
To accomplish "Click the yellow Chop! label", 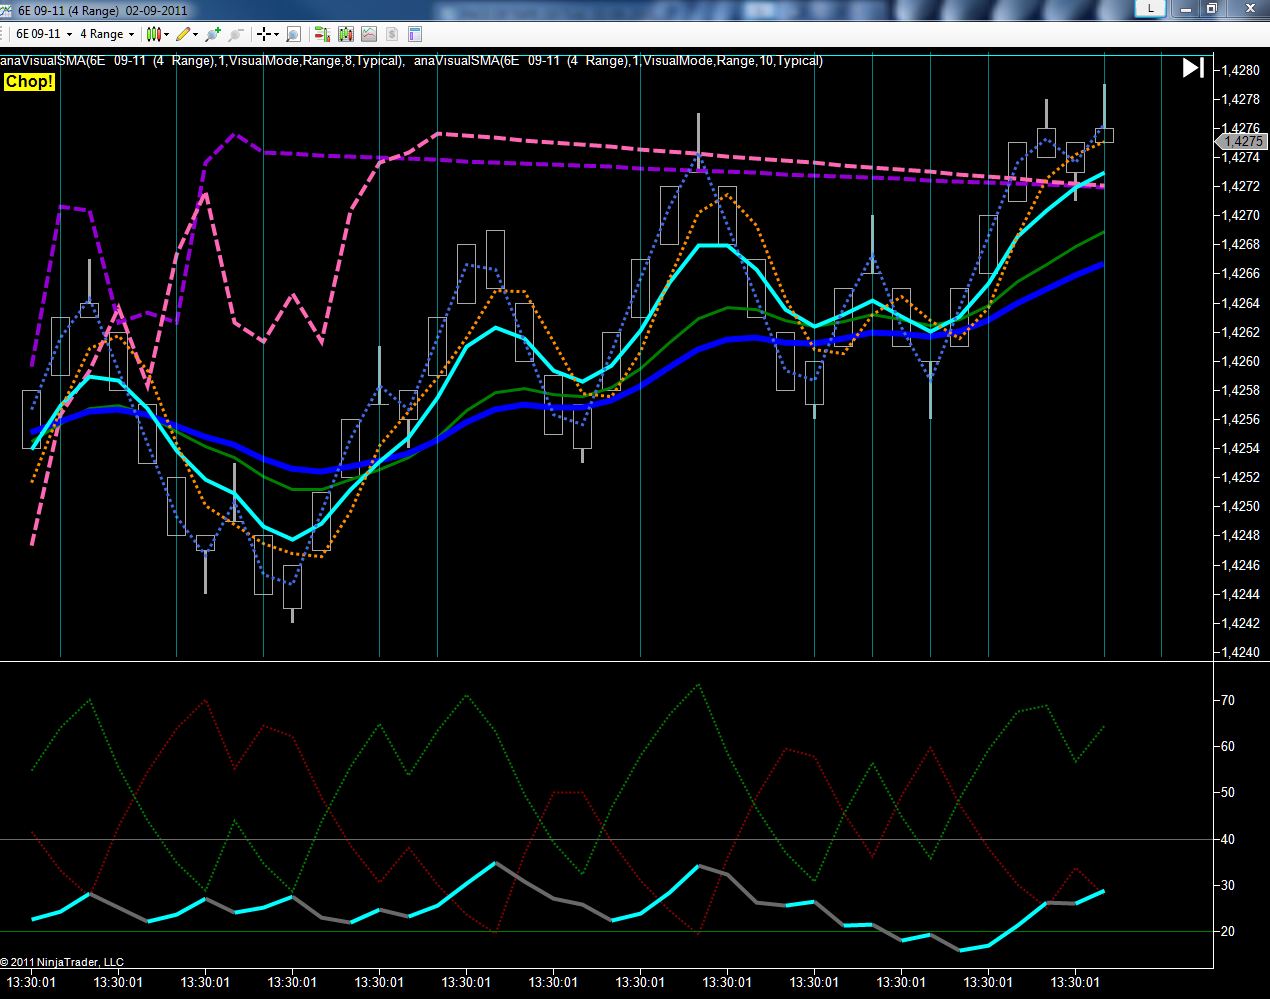I will tap(29, 82).
